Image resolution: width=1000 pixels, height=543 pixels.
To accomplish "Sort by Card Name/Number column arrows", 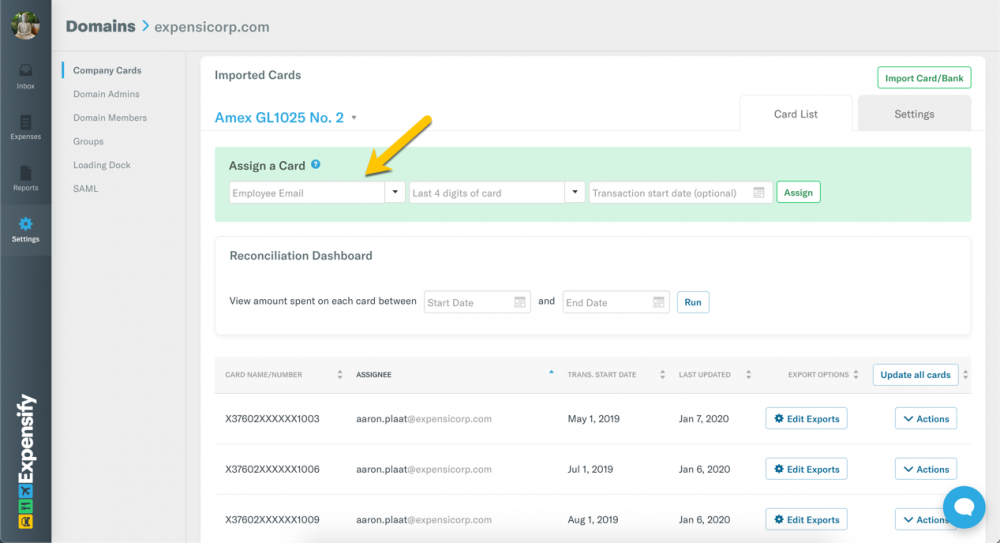I will (340, 375).
